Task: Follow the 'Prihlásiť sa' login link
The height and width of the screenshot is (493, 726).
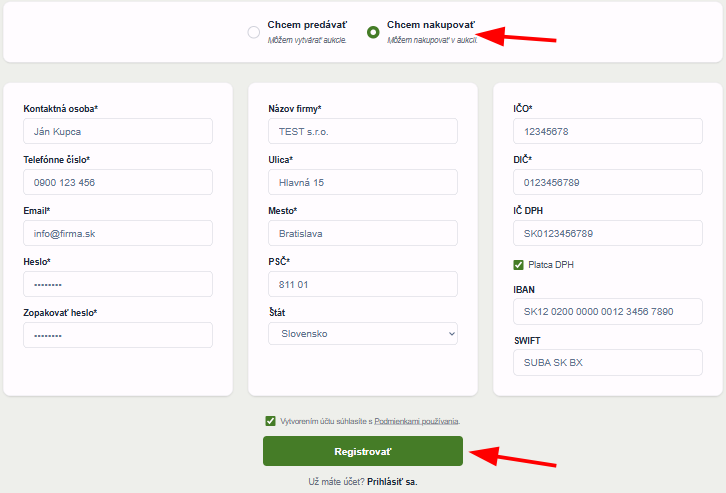Action: [391, 481]
